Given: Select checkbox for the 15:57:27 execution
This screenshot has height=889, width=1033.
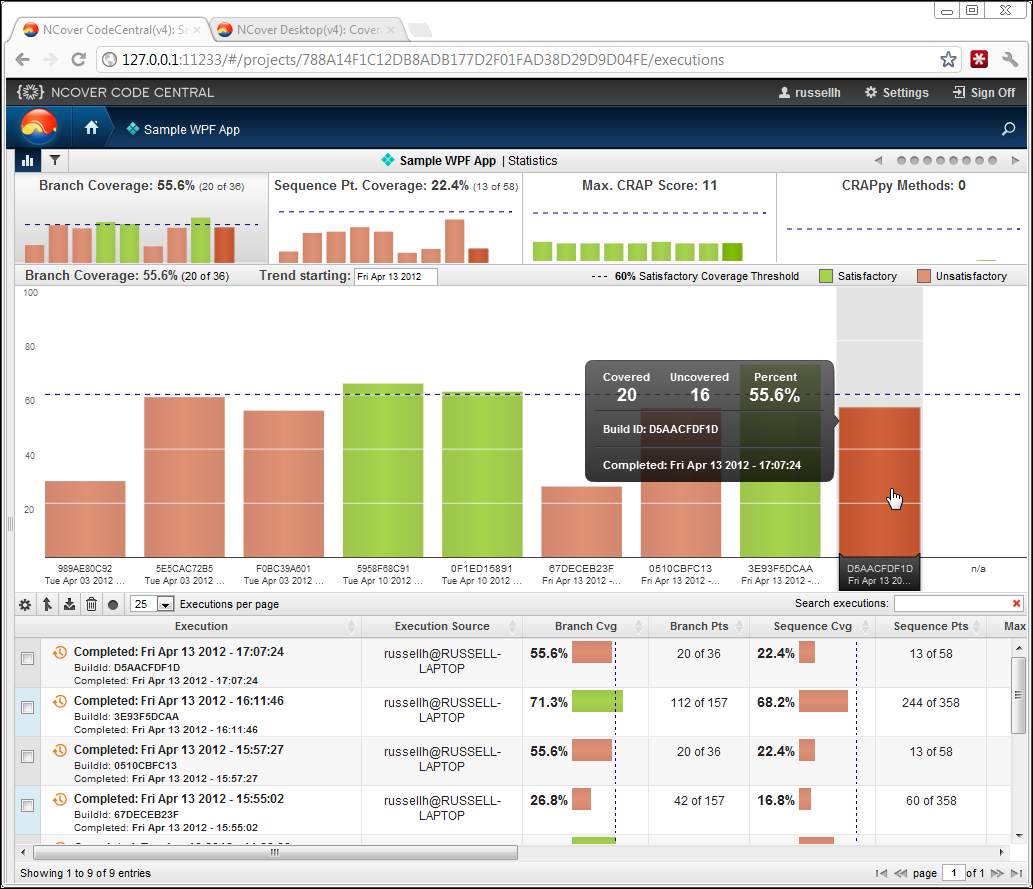Looking at the screenshot, I should (28, 757).
